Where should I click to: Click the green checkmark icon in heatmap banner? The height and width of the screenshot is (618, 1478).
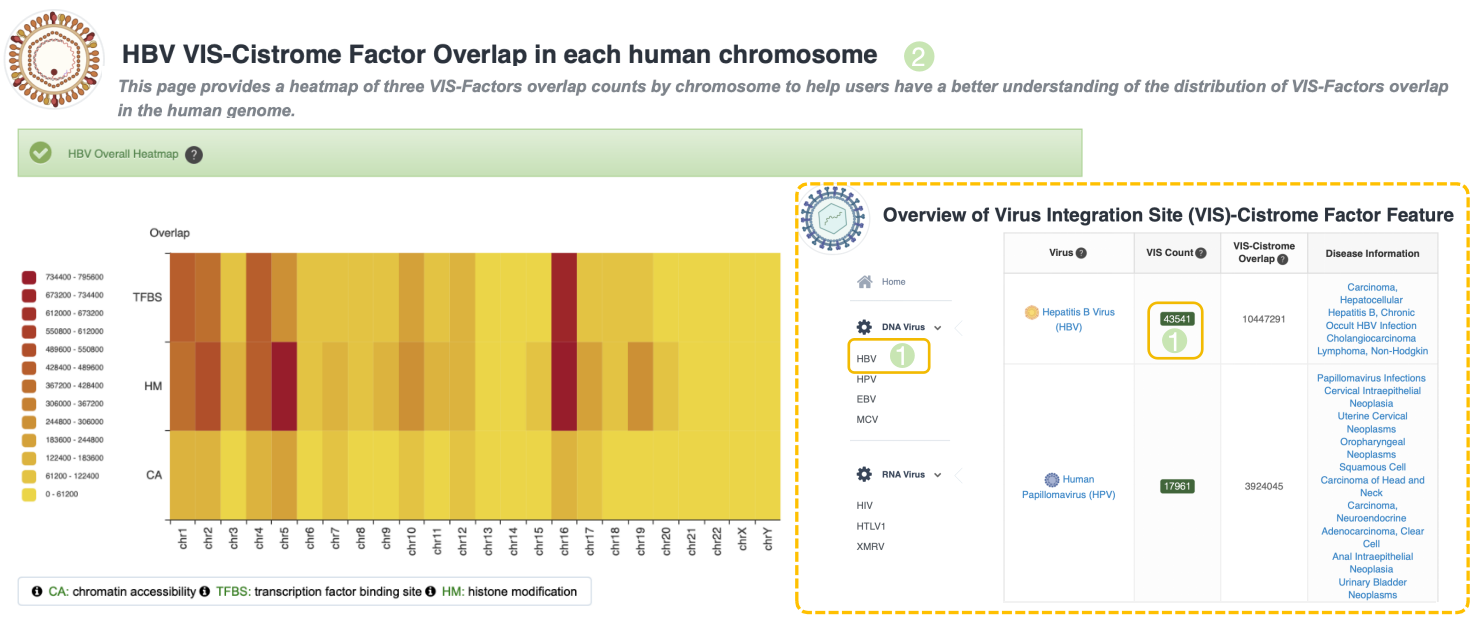point(41,153)
